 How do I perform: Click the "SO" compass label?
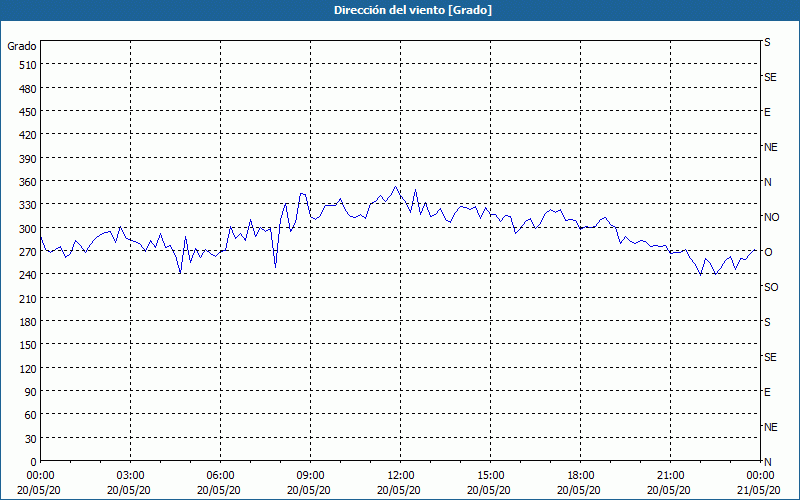pyautogui.click(x=771, y=287)
